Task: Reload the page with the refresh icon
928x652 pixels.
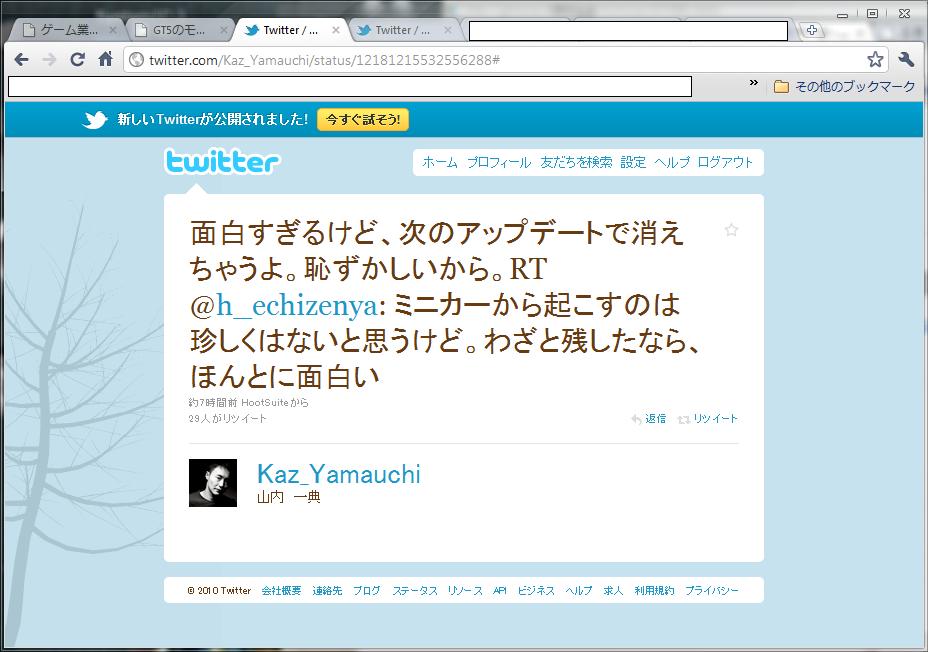Action: pyautogui.click(x=77, y=59)
